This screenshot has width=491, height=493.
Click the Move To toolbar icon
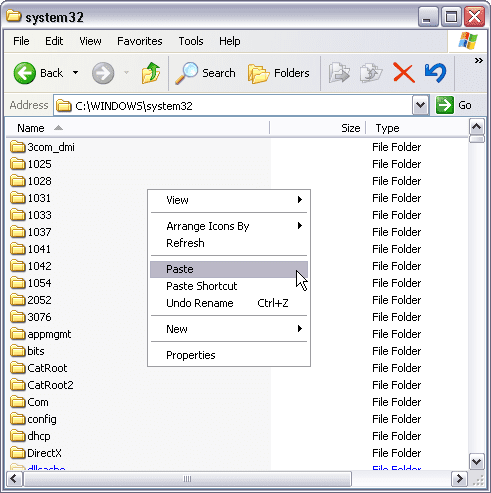click(339, 73)
